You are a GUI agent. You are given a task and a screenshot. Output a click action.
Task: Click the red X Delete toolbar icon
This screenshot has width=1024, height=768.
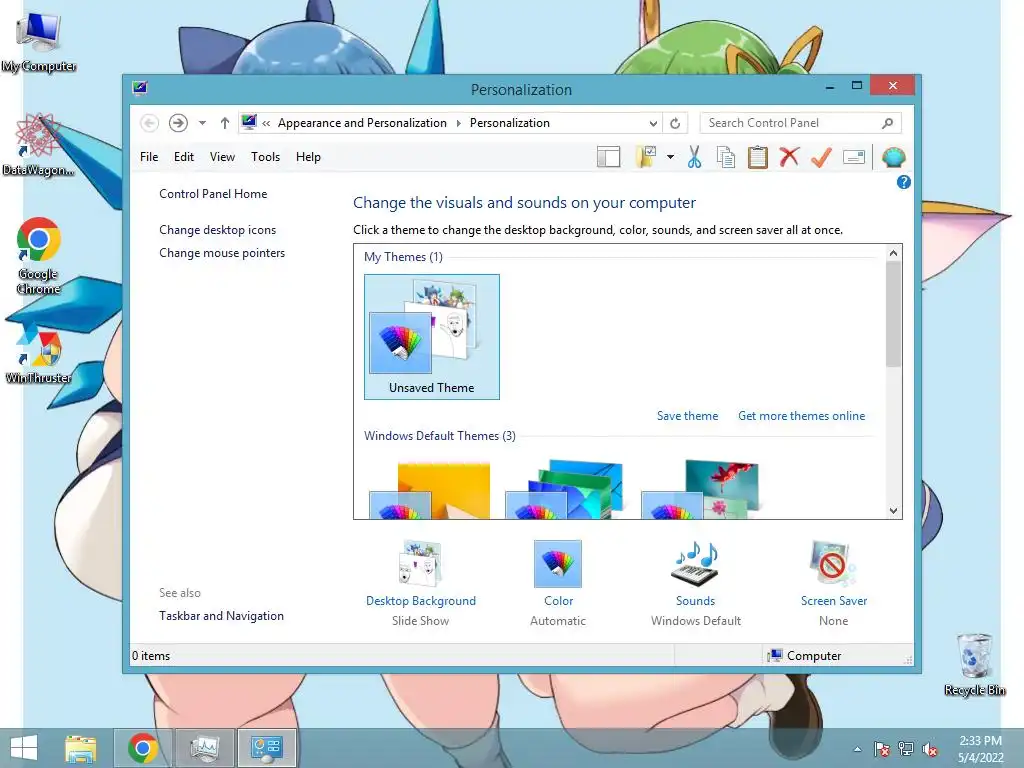[789, 157]
